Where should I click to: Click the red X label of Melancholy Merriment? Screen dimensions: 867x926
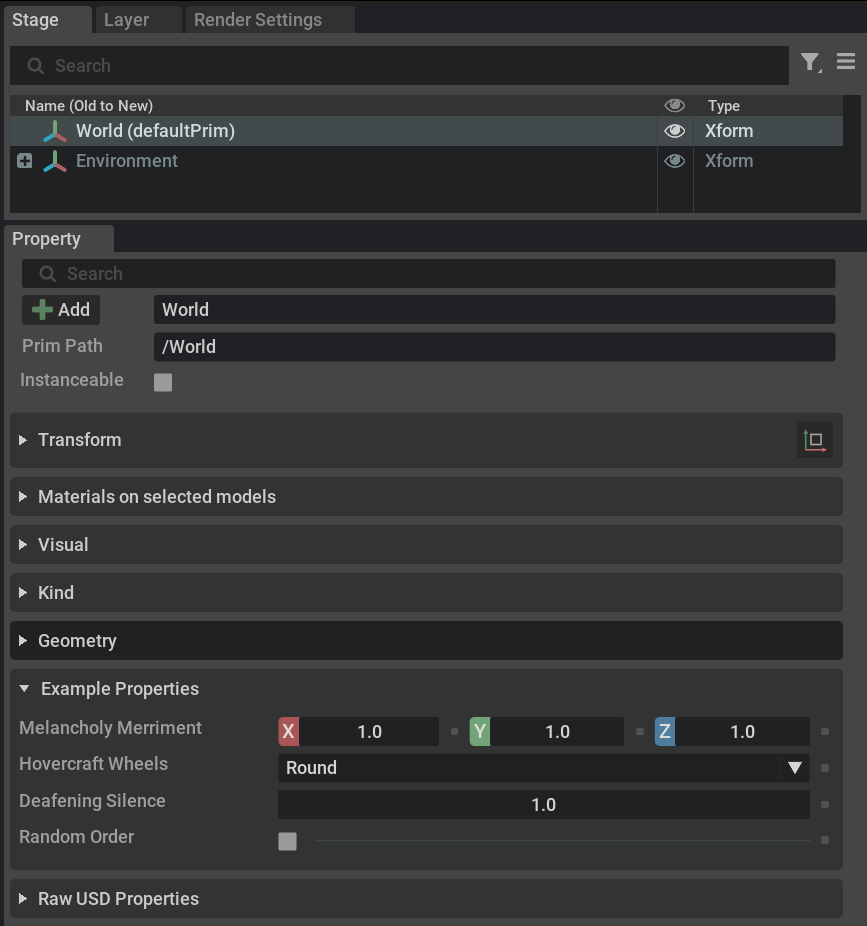tap(288, 732)
